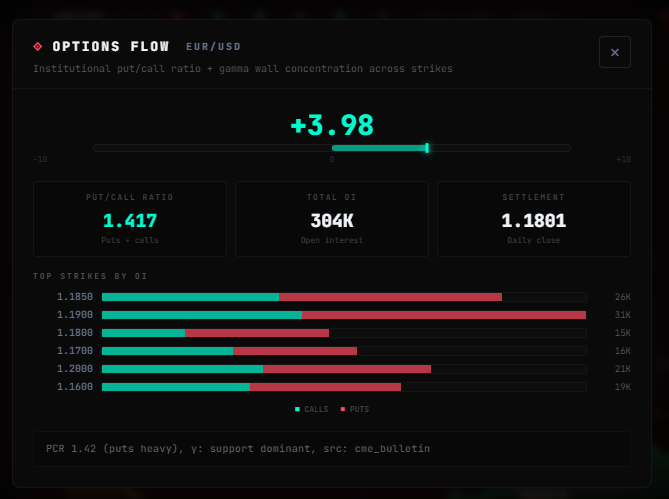This screenshot has height=499, width=669.
Task: Click the 31K open interest value
Action: [622, 315]
